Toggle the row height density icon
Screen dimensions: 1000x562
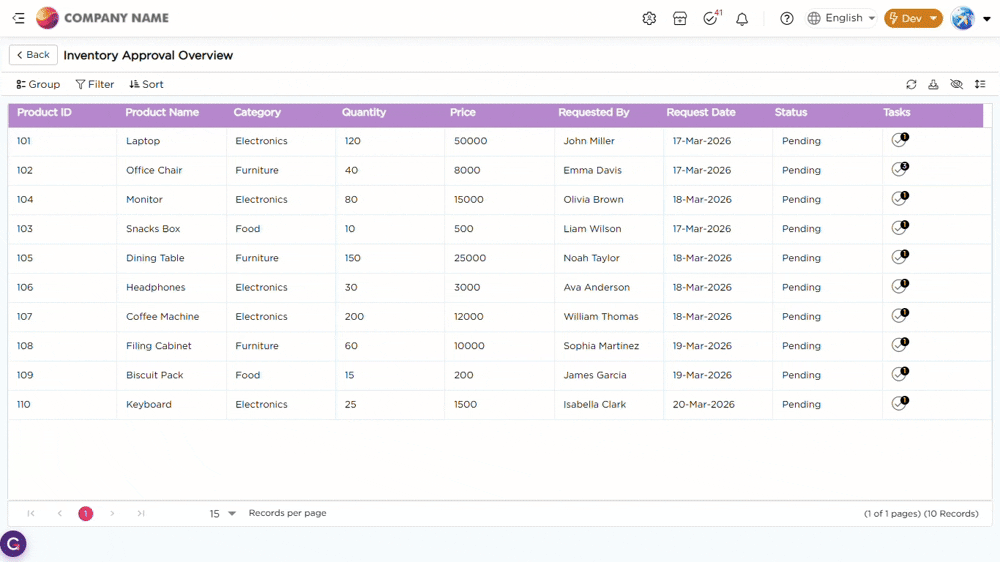tap(980, 85)
